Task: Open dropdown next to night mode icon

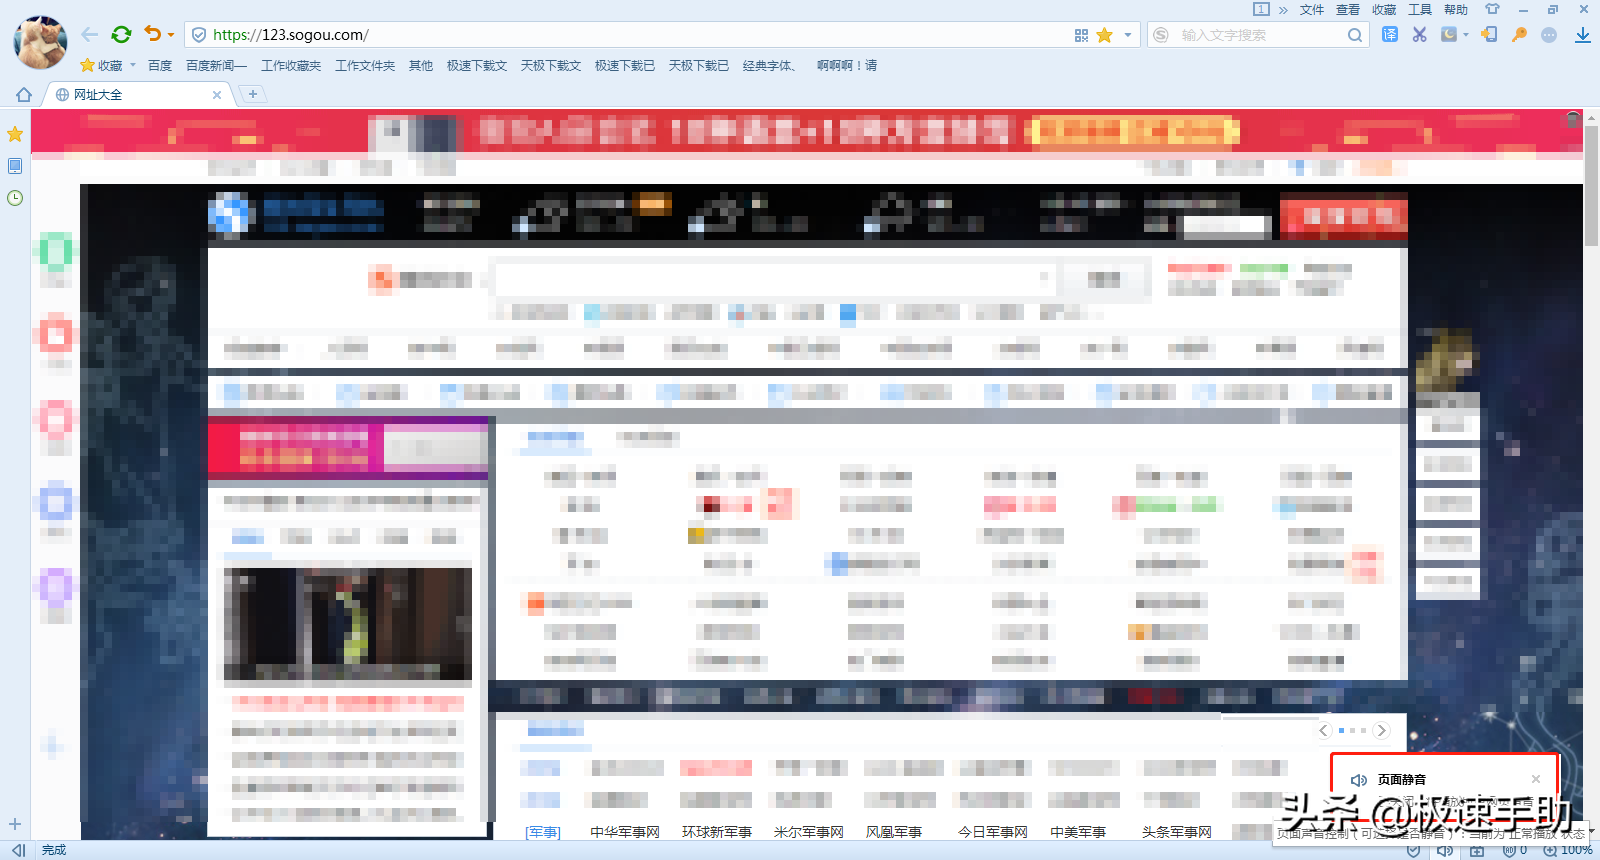Action: coord(1466,35)
